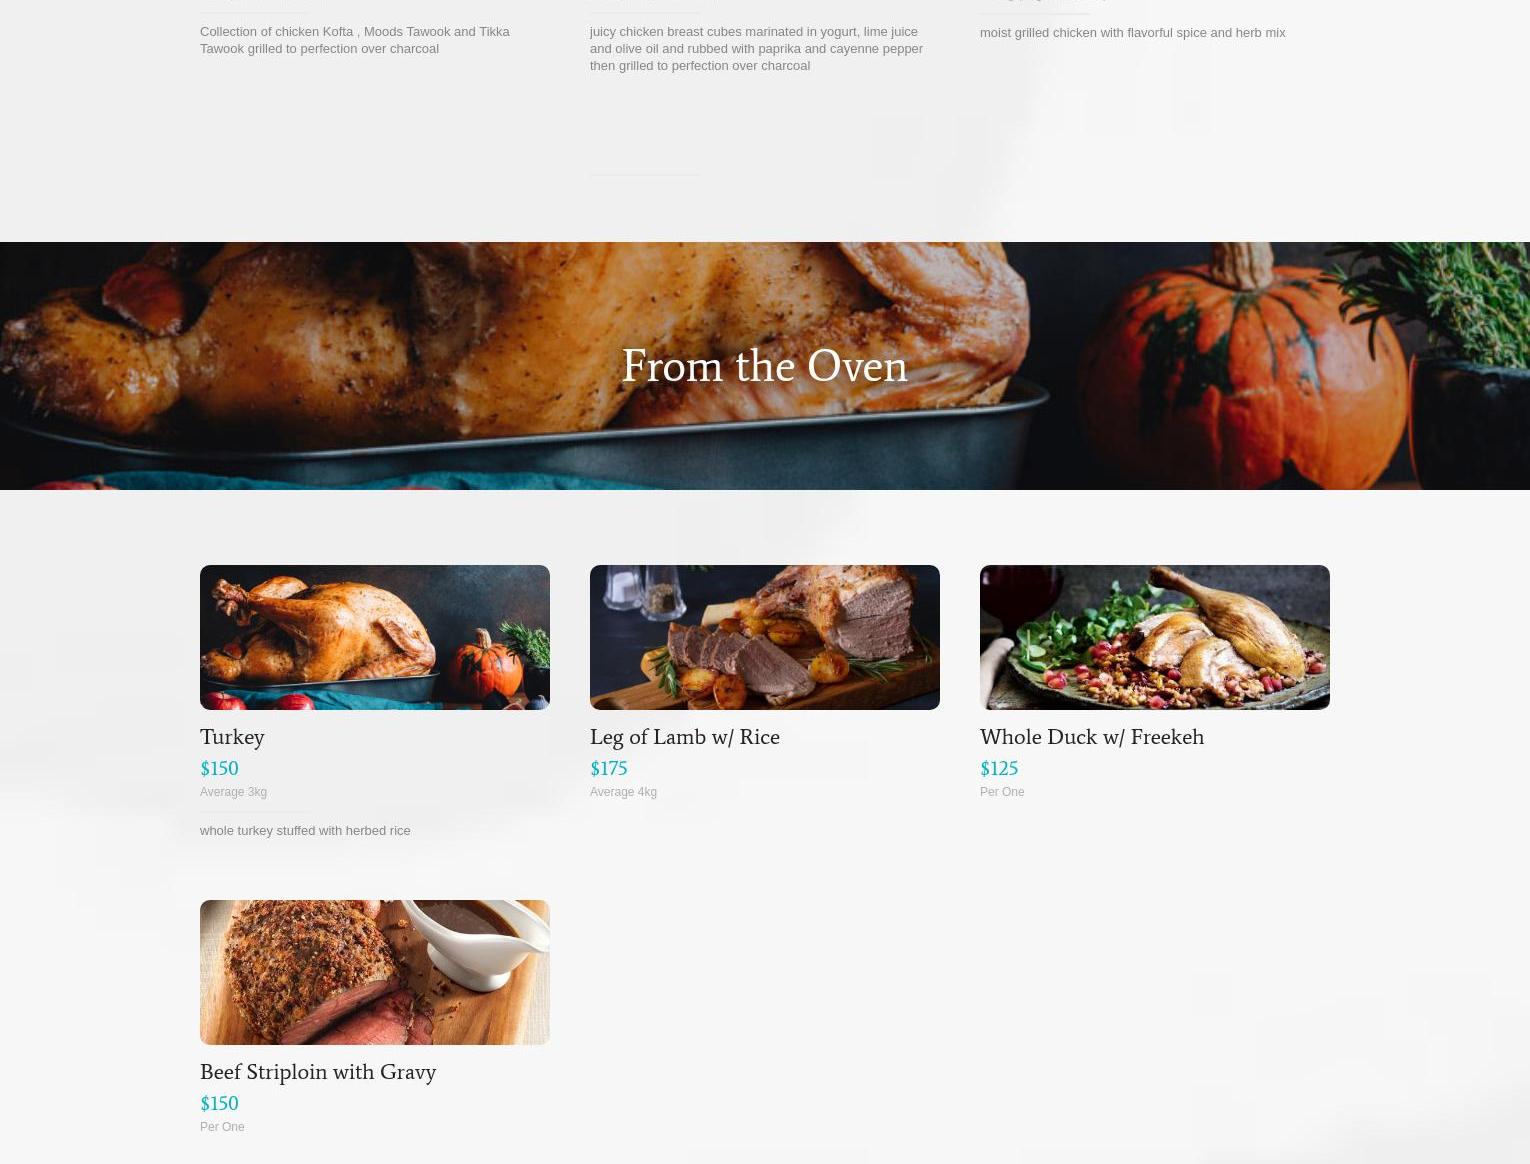Click the Per One label under duck

pos(1002,792)
